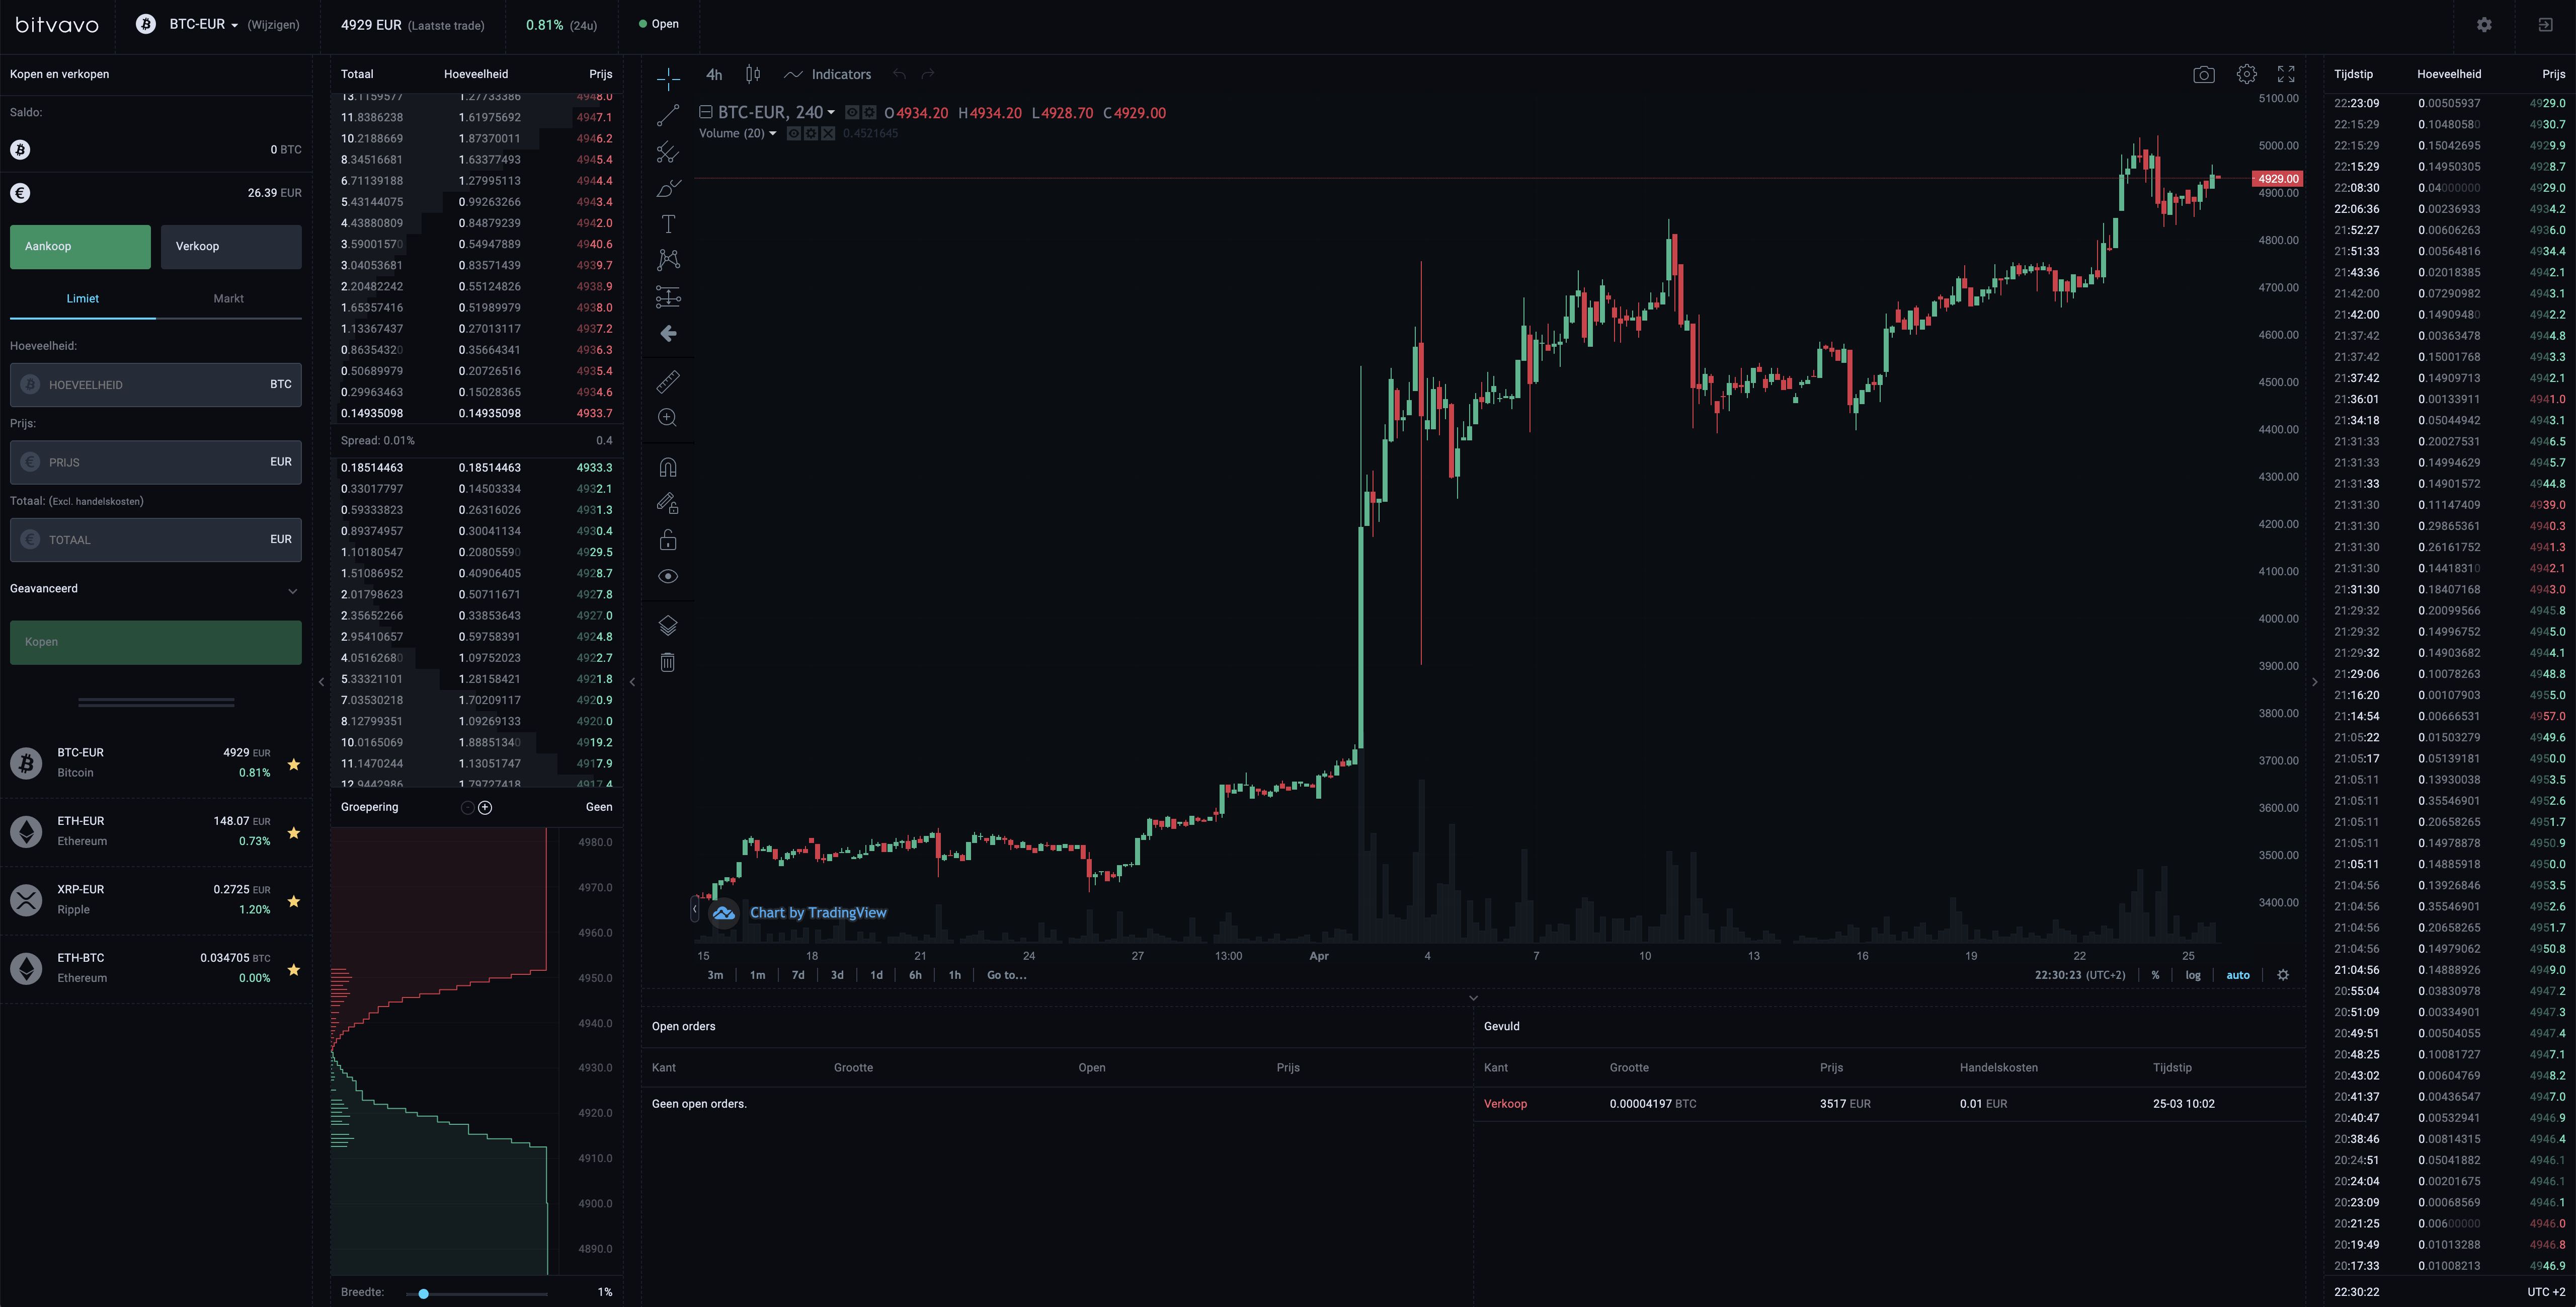Open the Indicators menu
The image size is (2576, 1307).
coord(828,74)
